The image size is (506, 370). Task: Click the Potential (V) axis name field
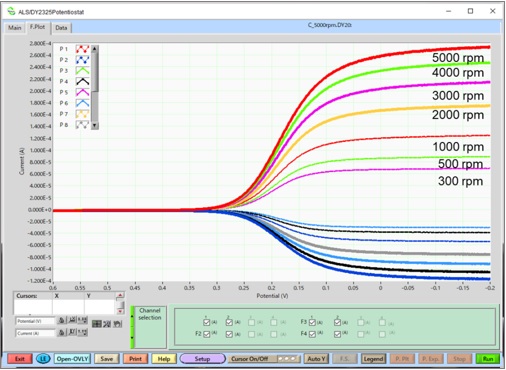tap(35, 321)
